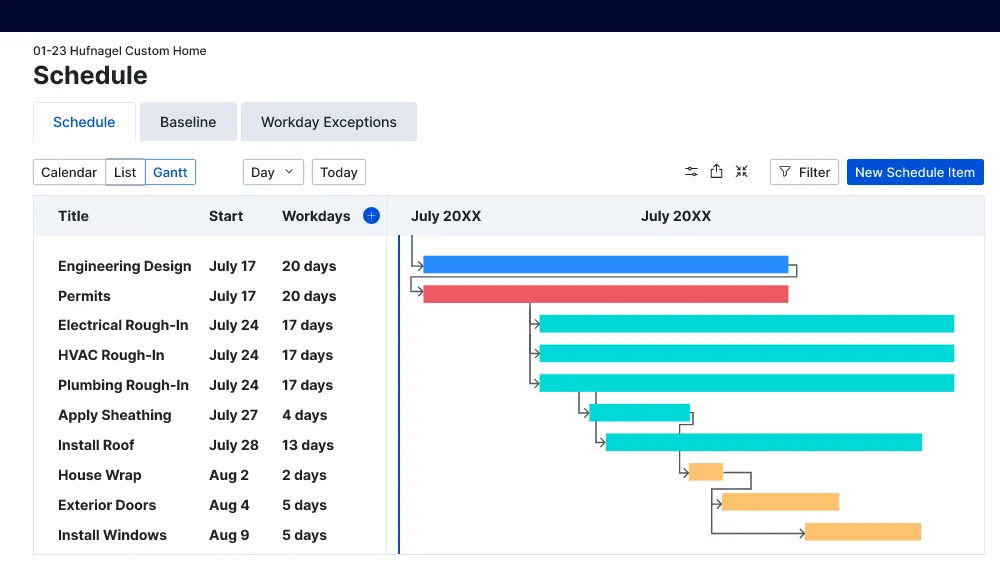Open the schedule settings sliders icon

[x=691, y=171]
